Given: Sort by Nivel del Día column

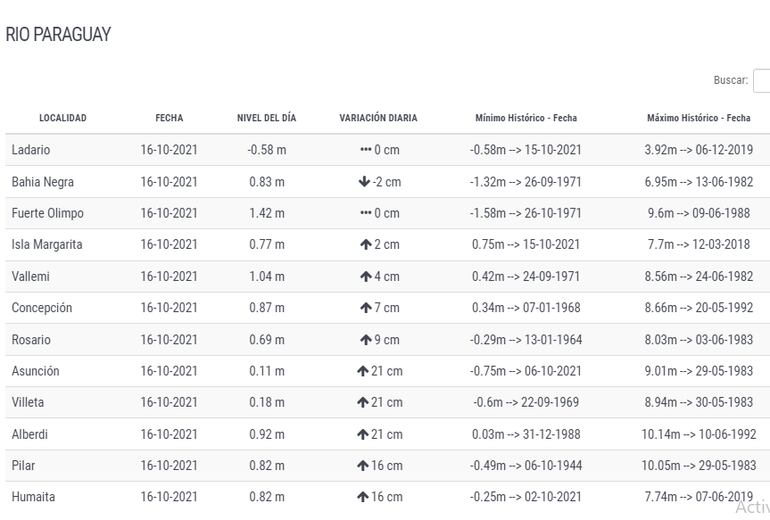Looking at the screenshot, I should point(266,118).
